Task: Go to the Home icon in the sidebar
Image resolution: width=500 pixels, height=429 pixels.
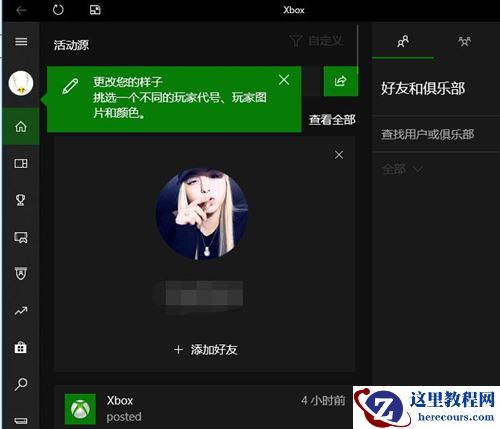Action: (x=21, y=127)
